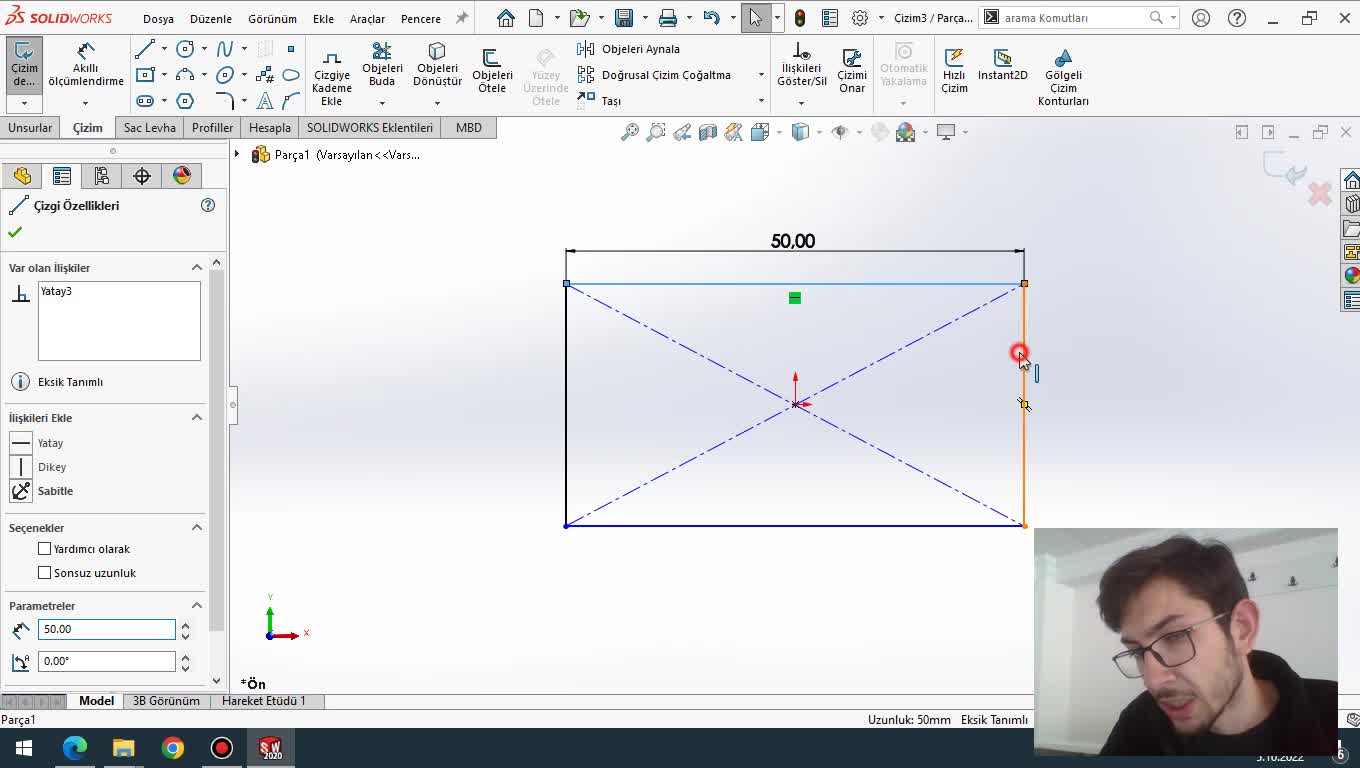This screenshot has width=1360, height=768.
Task: Open the Araçlar menu
Action: pos(367,18)
